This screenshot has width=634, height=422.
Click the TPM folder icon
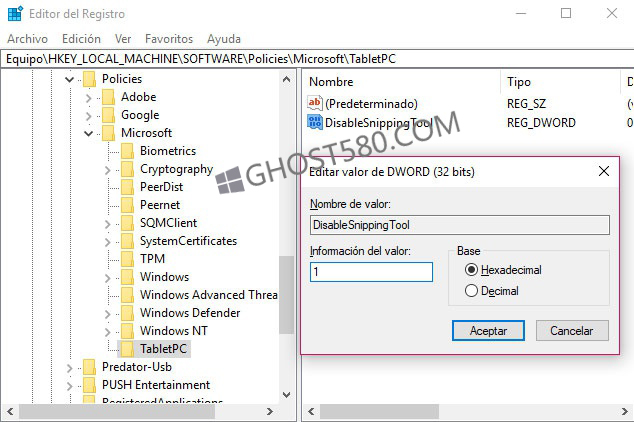[127, 259]
